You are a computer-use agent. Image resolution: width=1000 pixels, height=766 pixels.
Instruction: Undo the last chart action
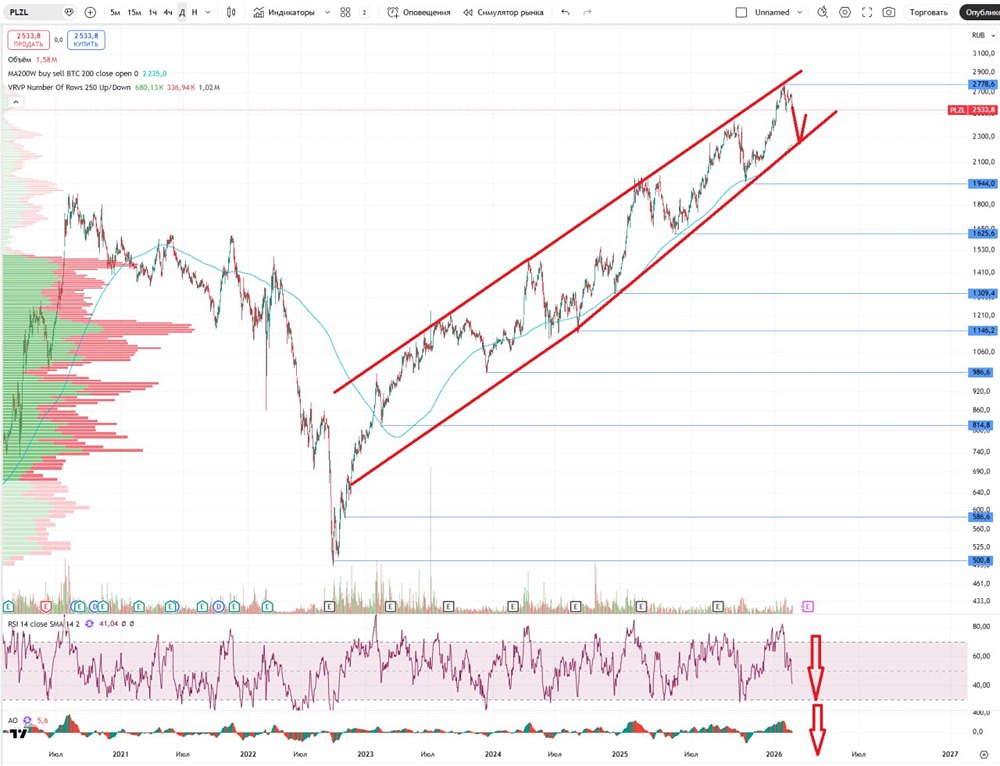(565, 12)
